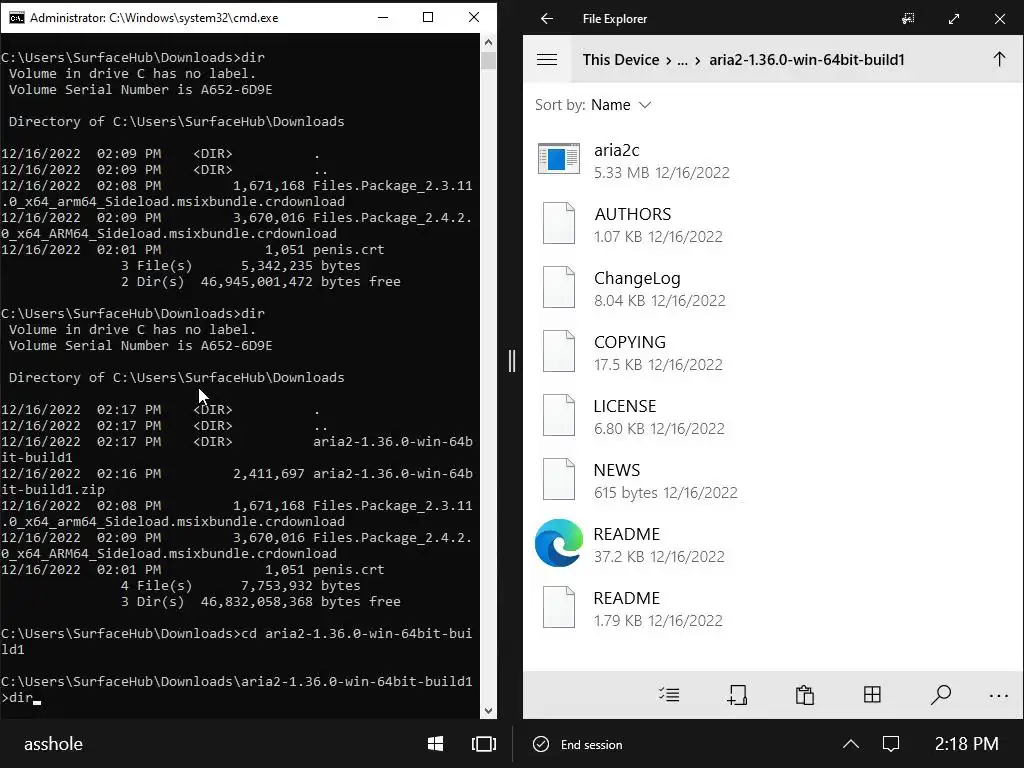The image size is (1024, 768).
Task: Show hidden tray icons with the up chevron
Action: click(x=850, y=744)
